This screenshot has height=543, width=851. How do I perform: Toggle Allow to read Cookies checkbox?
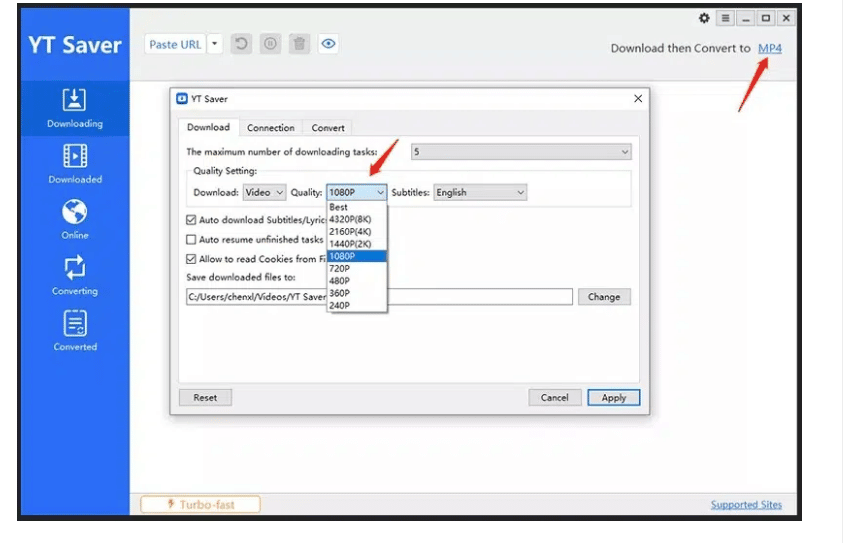pyautogui.click(x=191, y=259)
